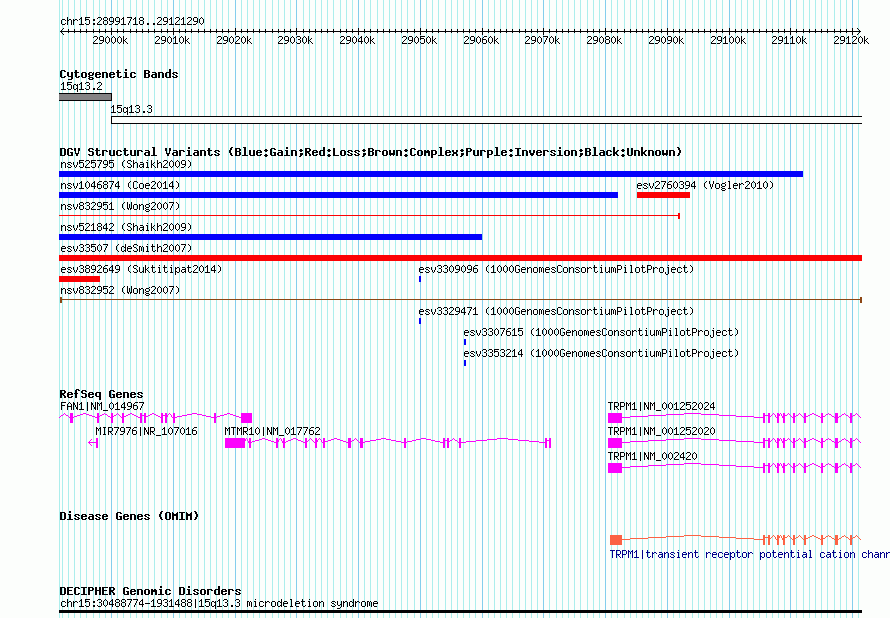Click the nsv525795 (Shaikh2009) label
890x618 pixels.
(x=126, y=164)
